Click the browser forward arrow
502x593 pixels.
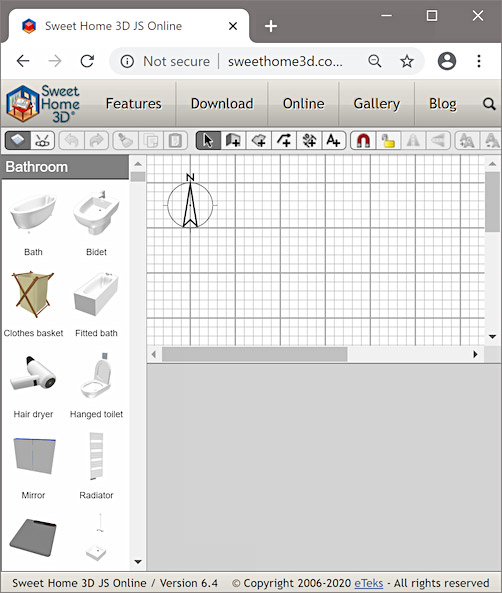point(55,61)
